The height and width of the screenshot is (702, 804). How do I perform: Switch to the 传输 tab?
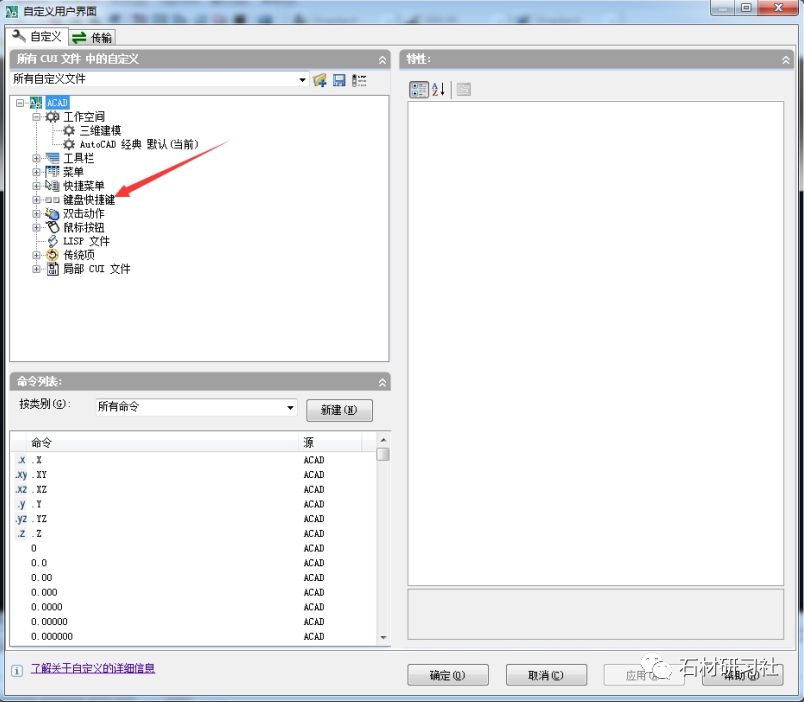[x=92, y=37]
